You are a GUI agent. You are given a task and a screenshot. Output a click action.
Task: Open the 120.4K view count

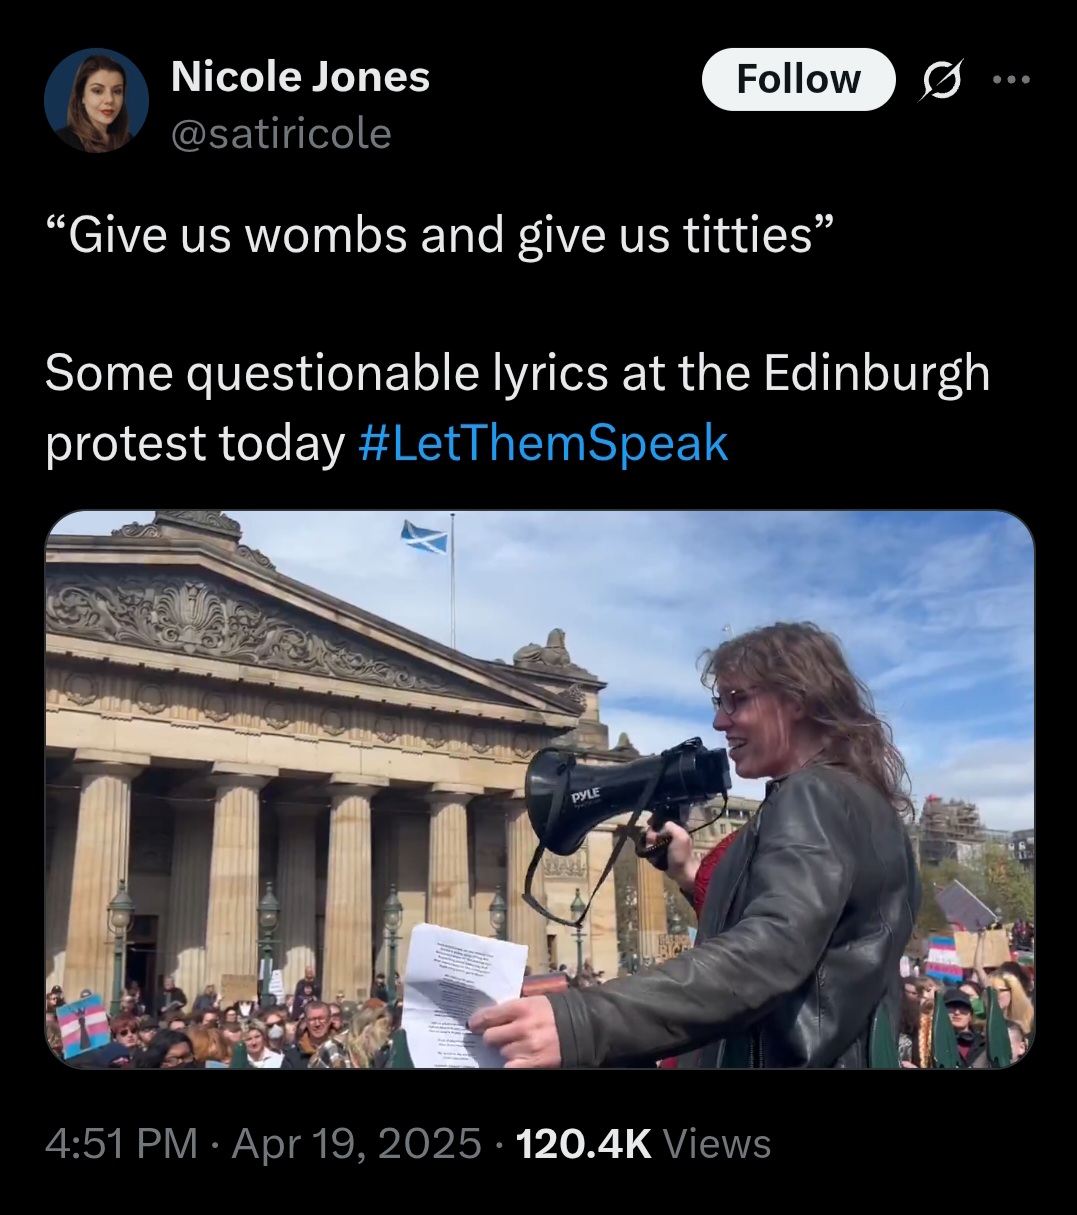583,1143
